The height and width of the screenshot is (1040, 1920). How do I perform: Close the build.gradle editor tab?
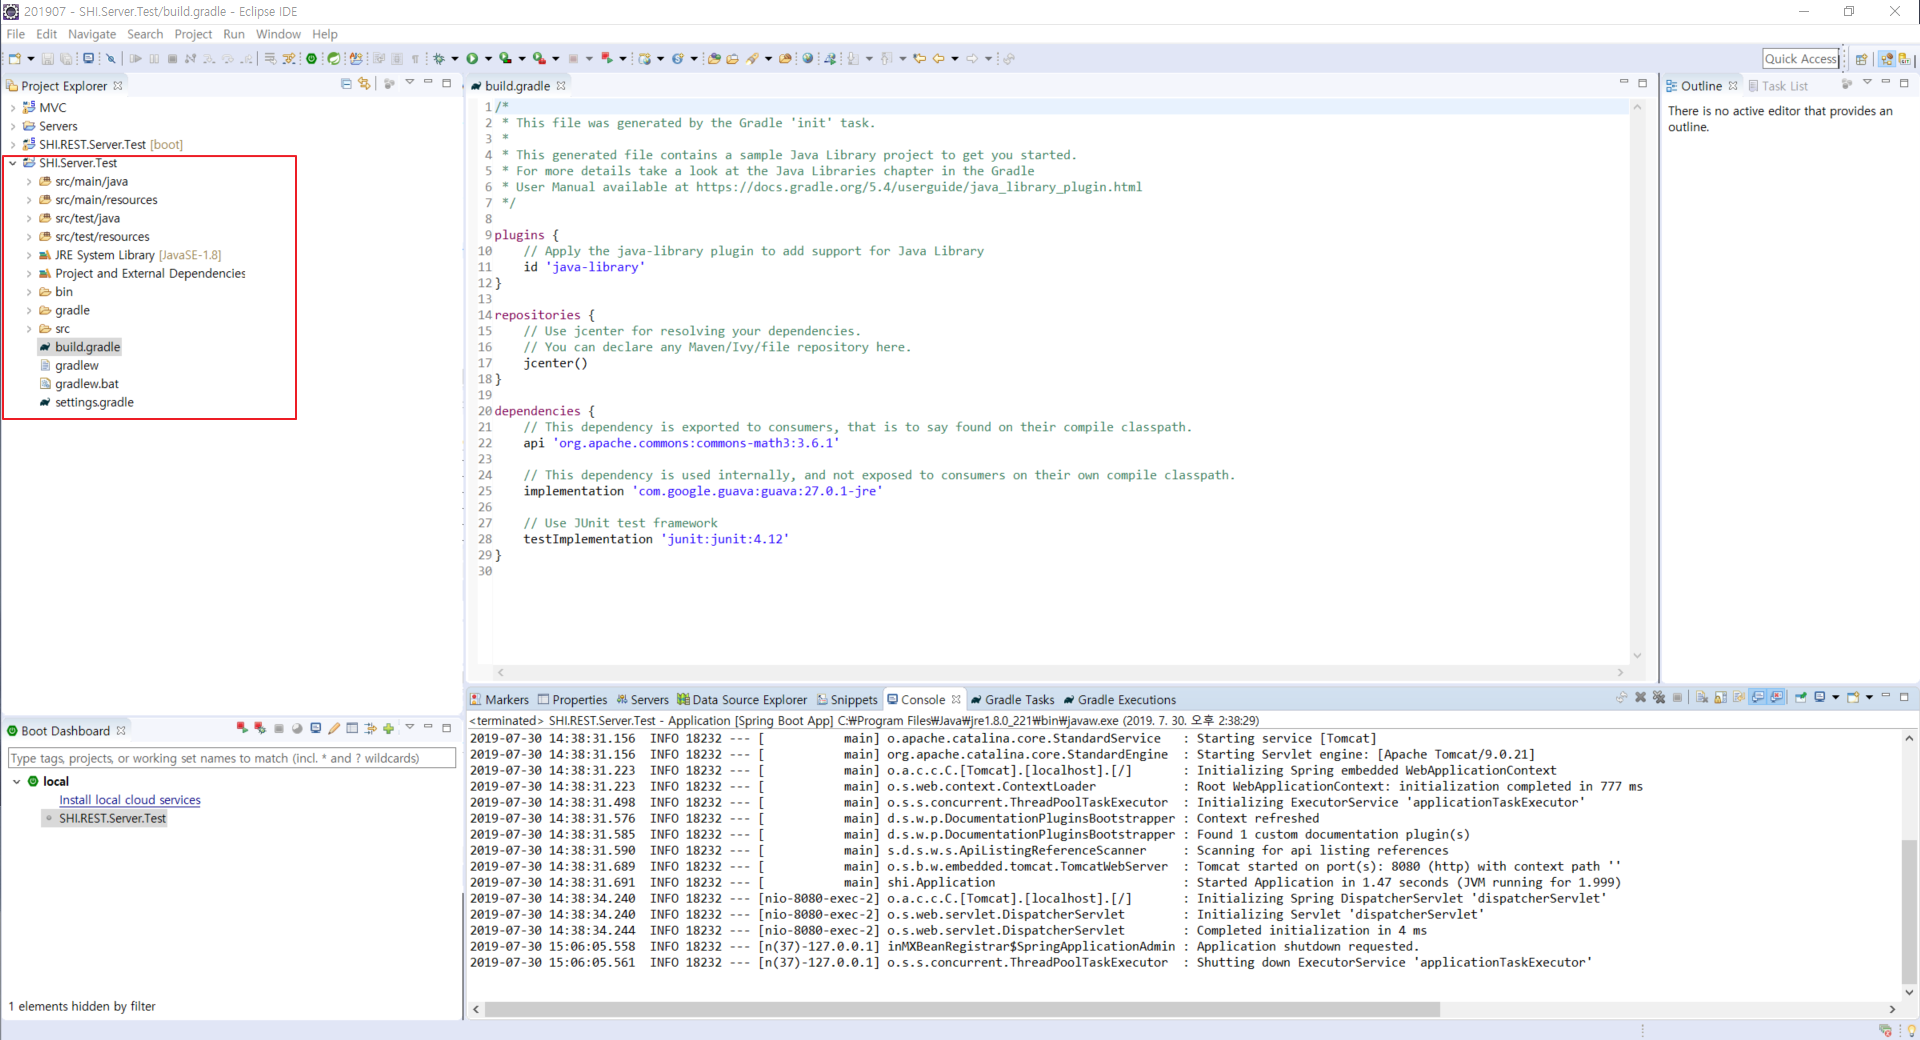coord(561,86)
